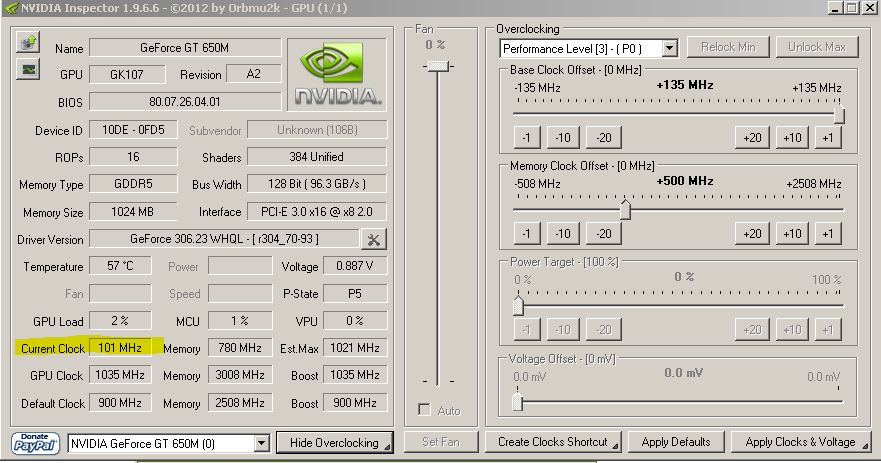Click the Revision value A2
The height and width of the screenshot is (463, 881).
pos(253,74)
